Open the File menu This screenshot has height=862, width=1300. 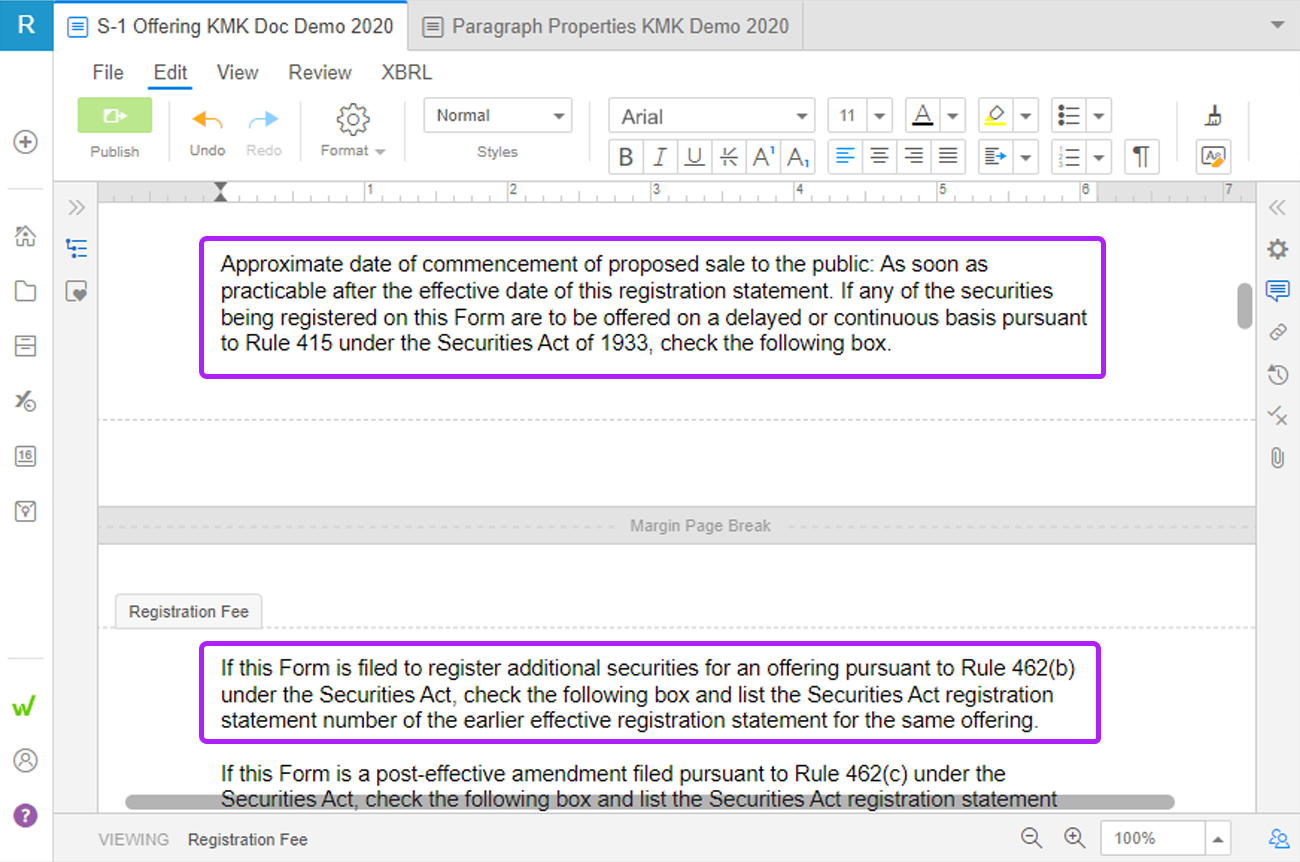point(108,72)
